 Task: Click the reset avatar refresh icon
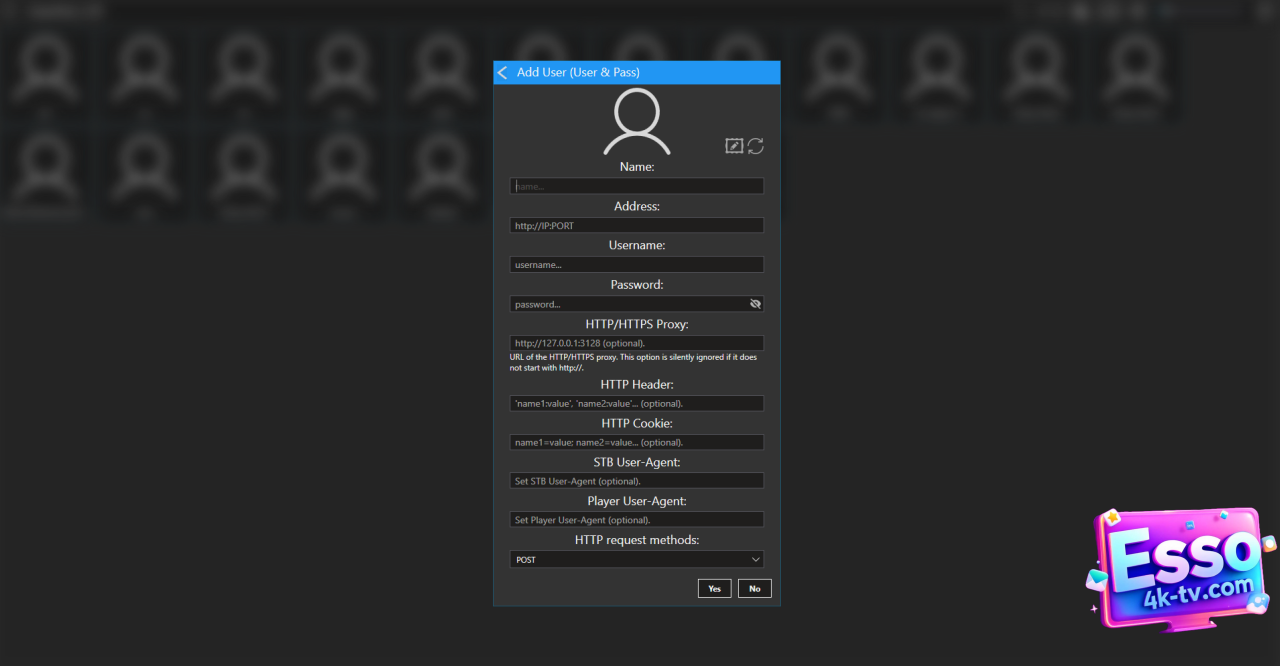pyautogui.click(x=756, y=146)
